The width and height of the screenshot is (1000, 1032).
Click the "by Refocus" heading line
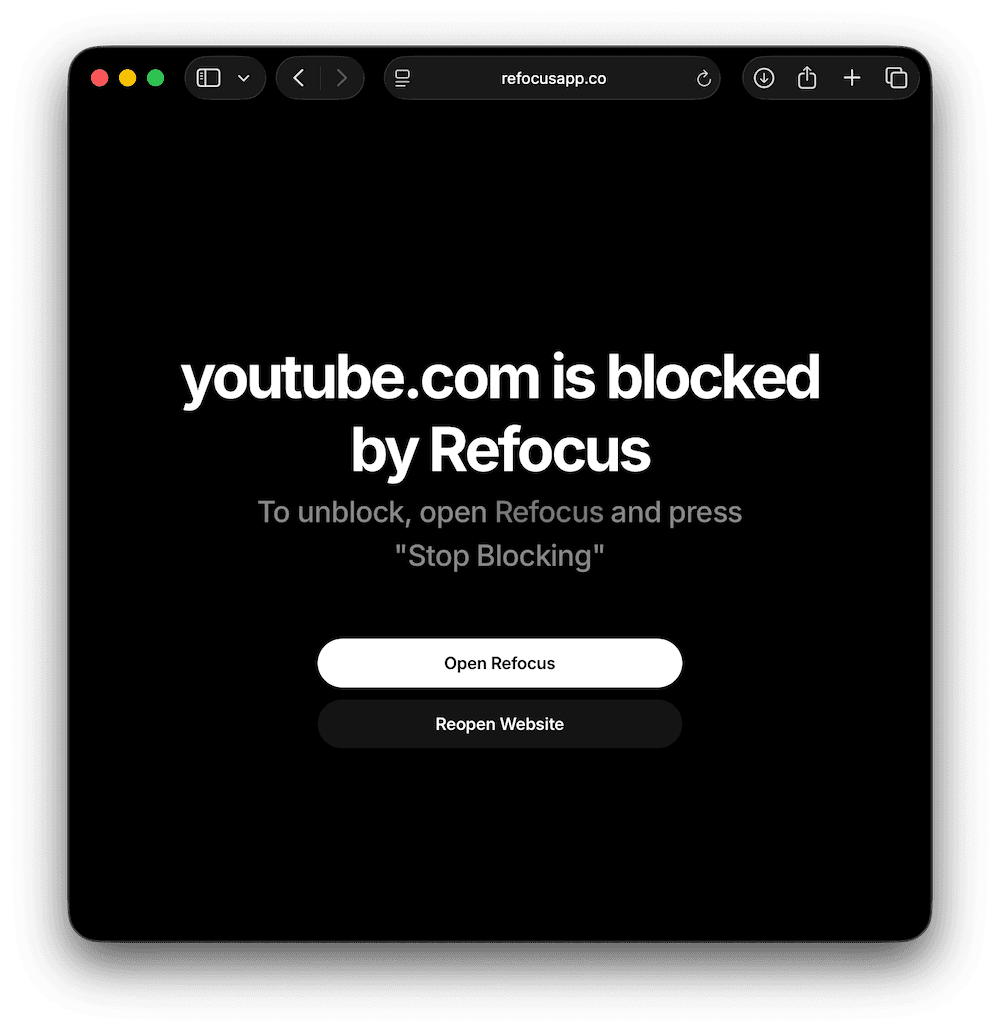tap(500, 451)
